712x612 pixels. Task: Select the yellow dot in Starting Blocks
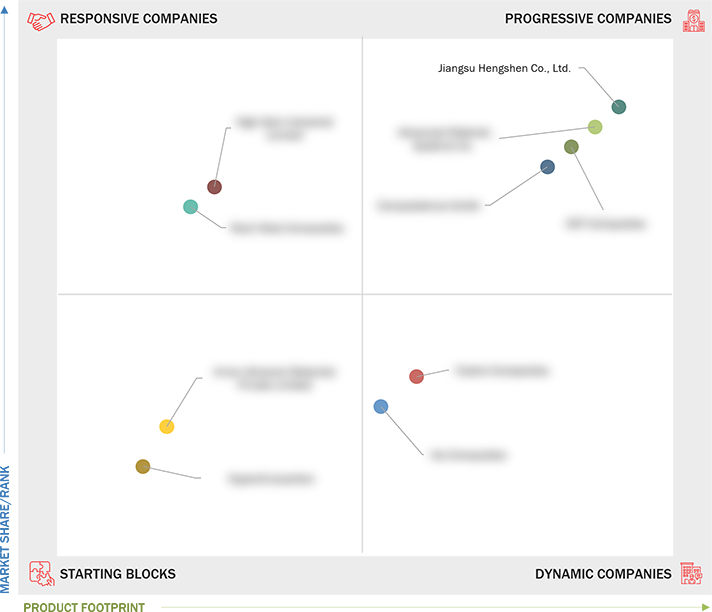pyautogui.click(x=167, y=427)
